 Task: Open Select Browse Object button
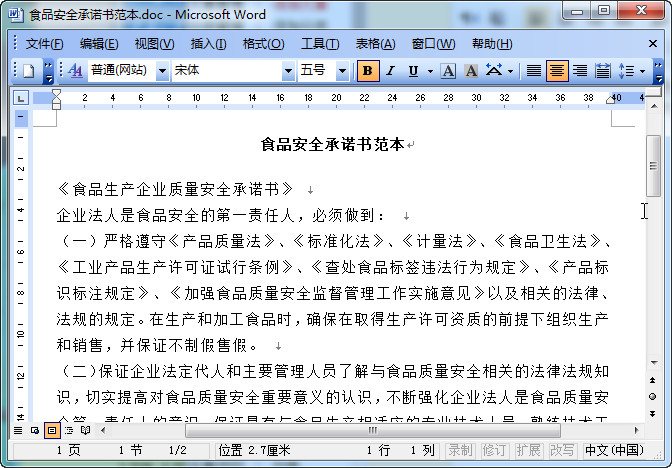click(x=653, y=396)
